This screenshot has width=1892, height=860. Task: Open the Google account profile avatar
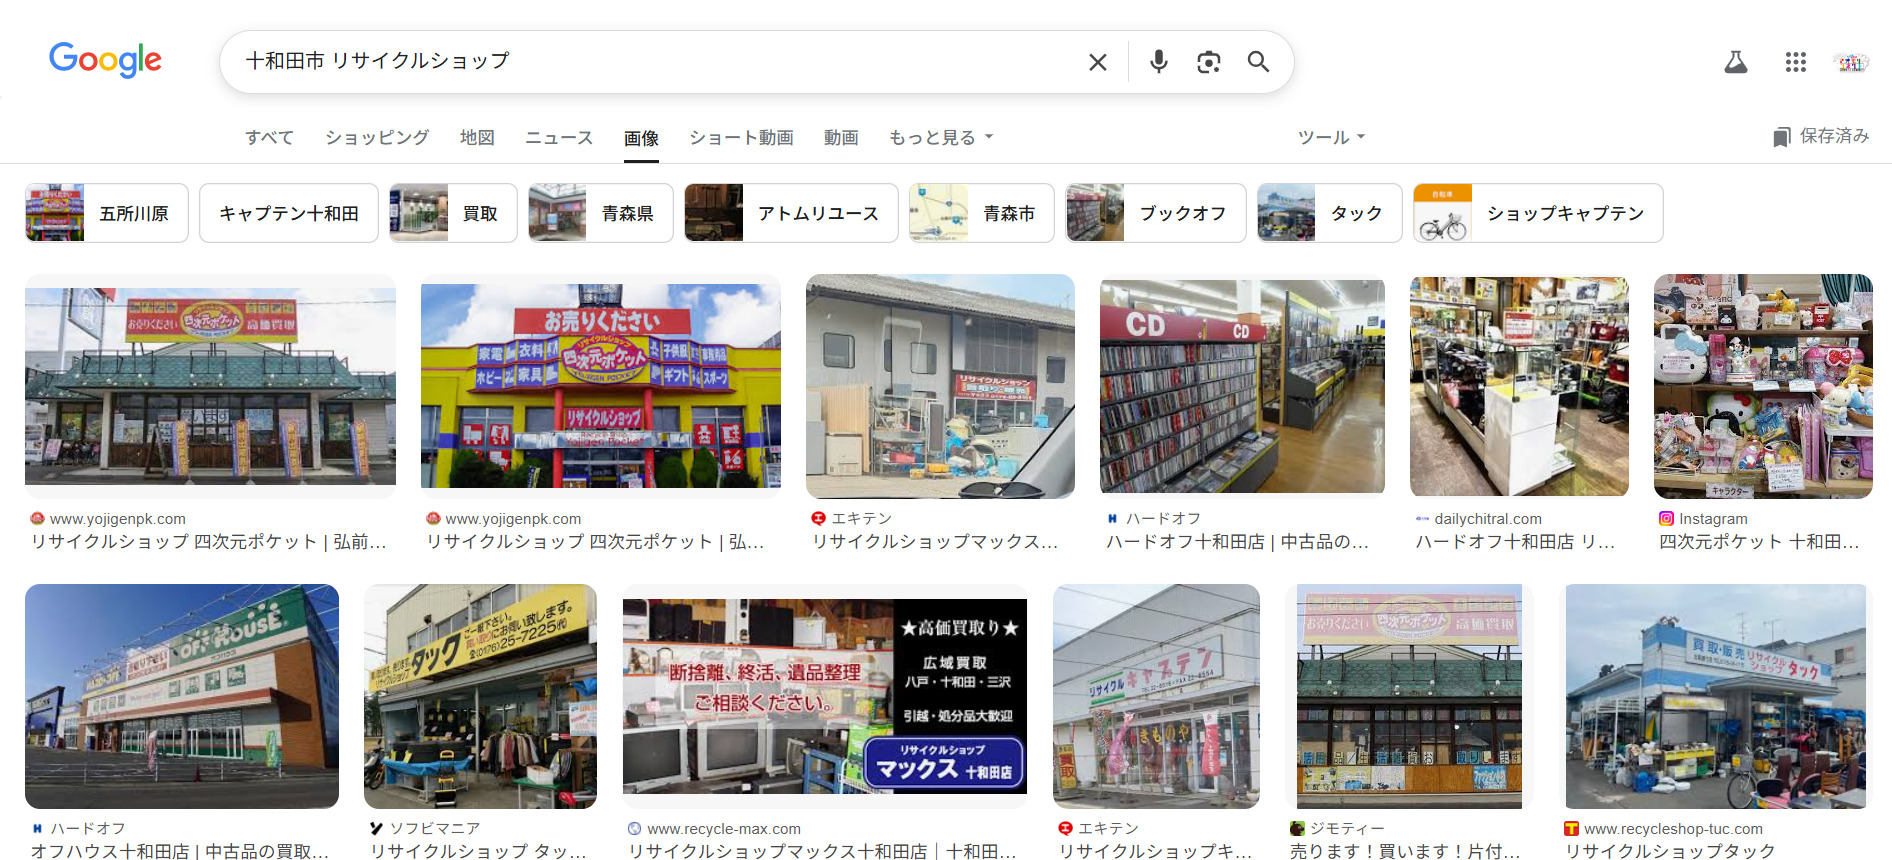click(1851, 62)
